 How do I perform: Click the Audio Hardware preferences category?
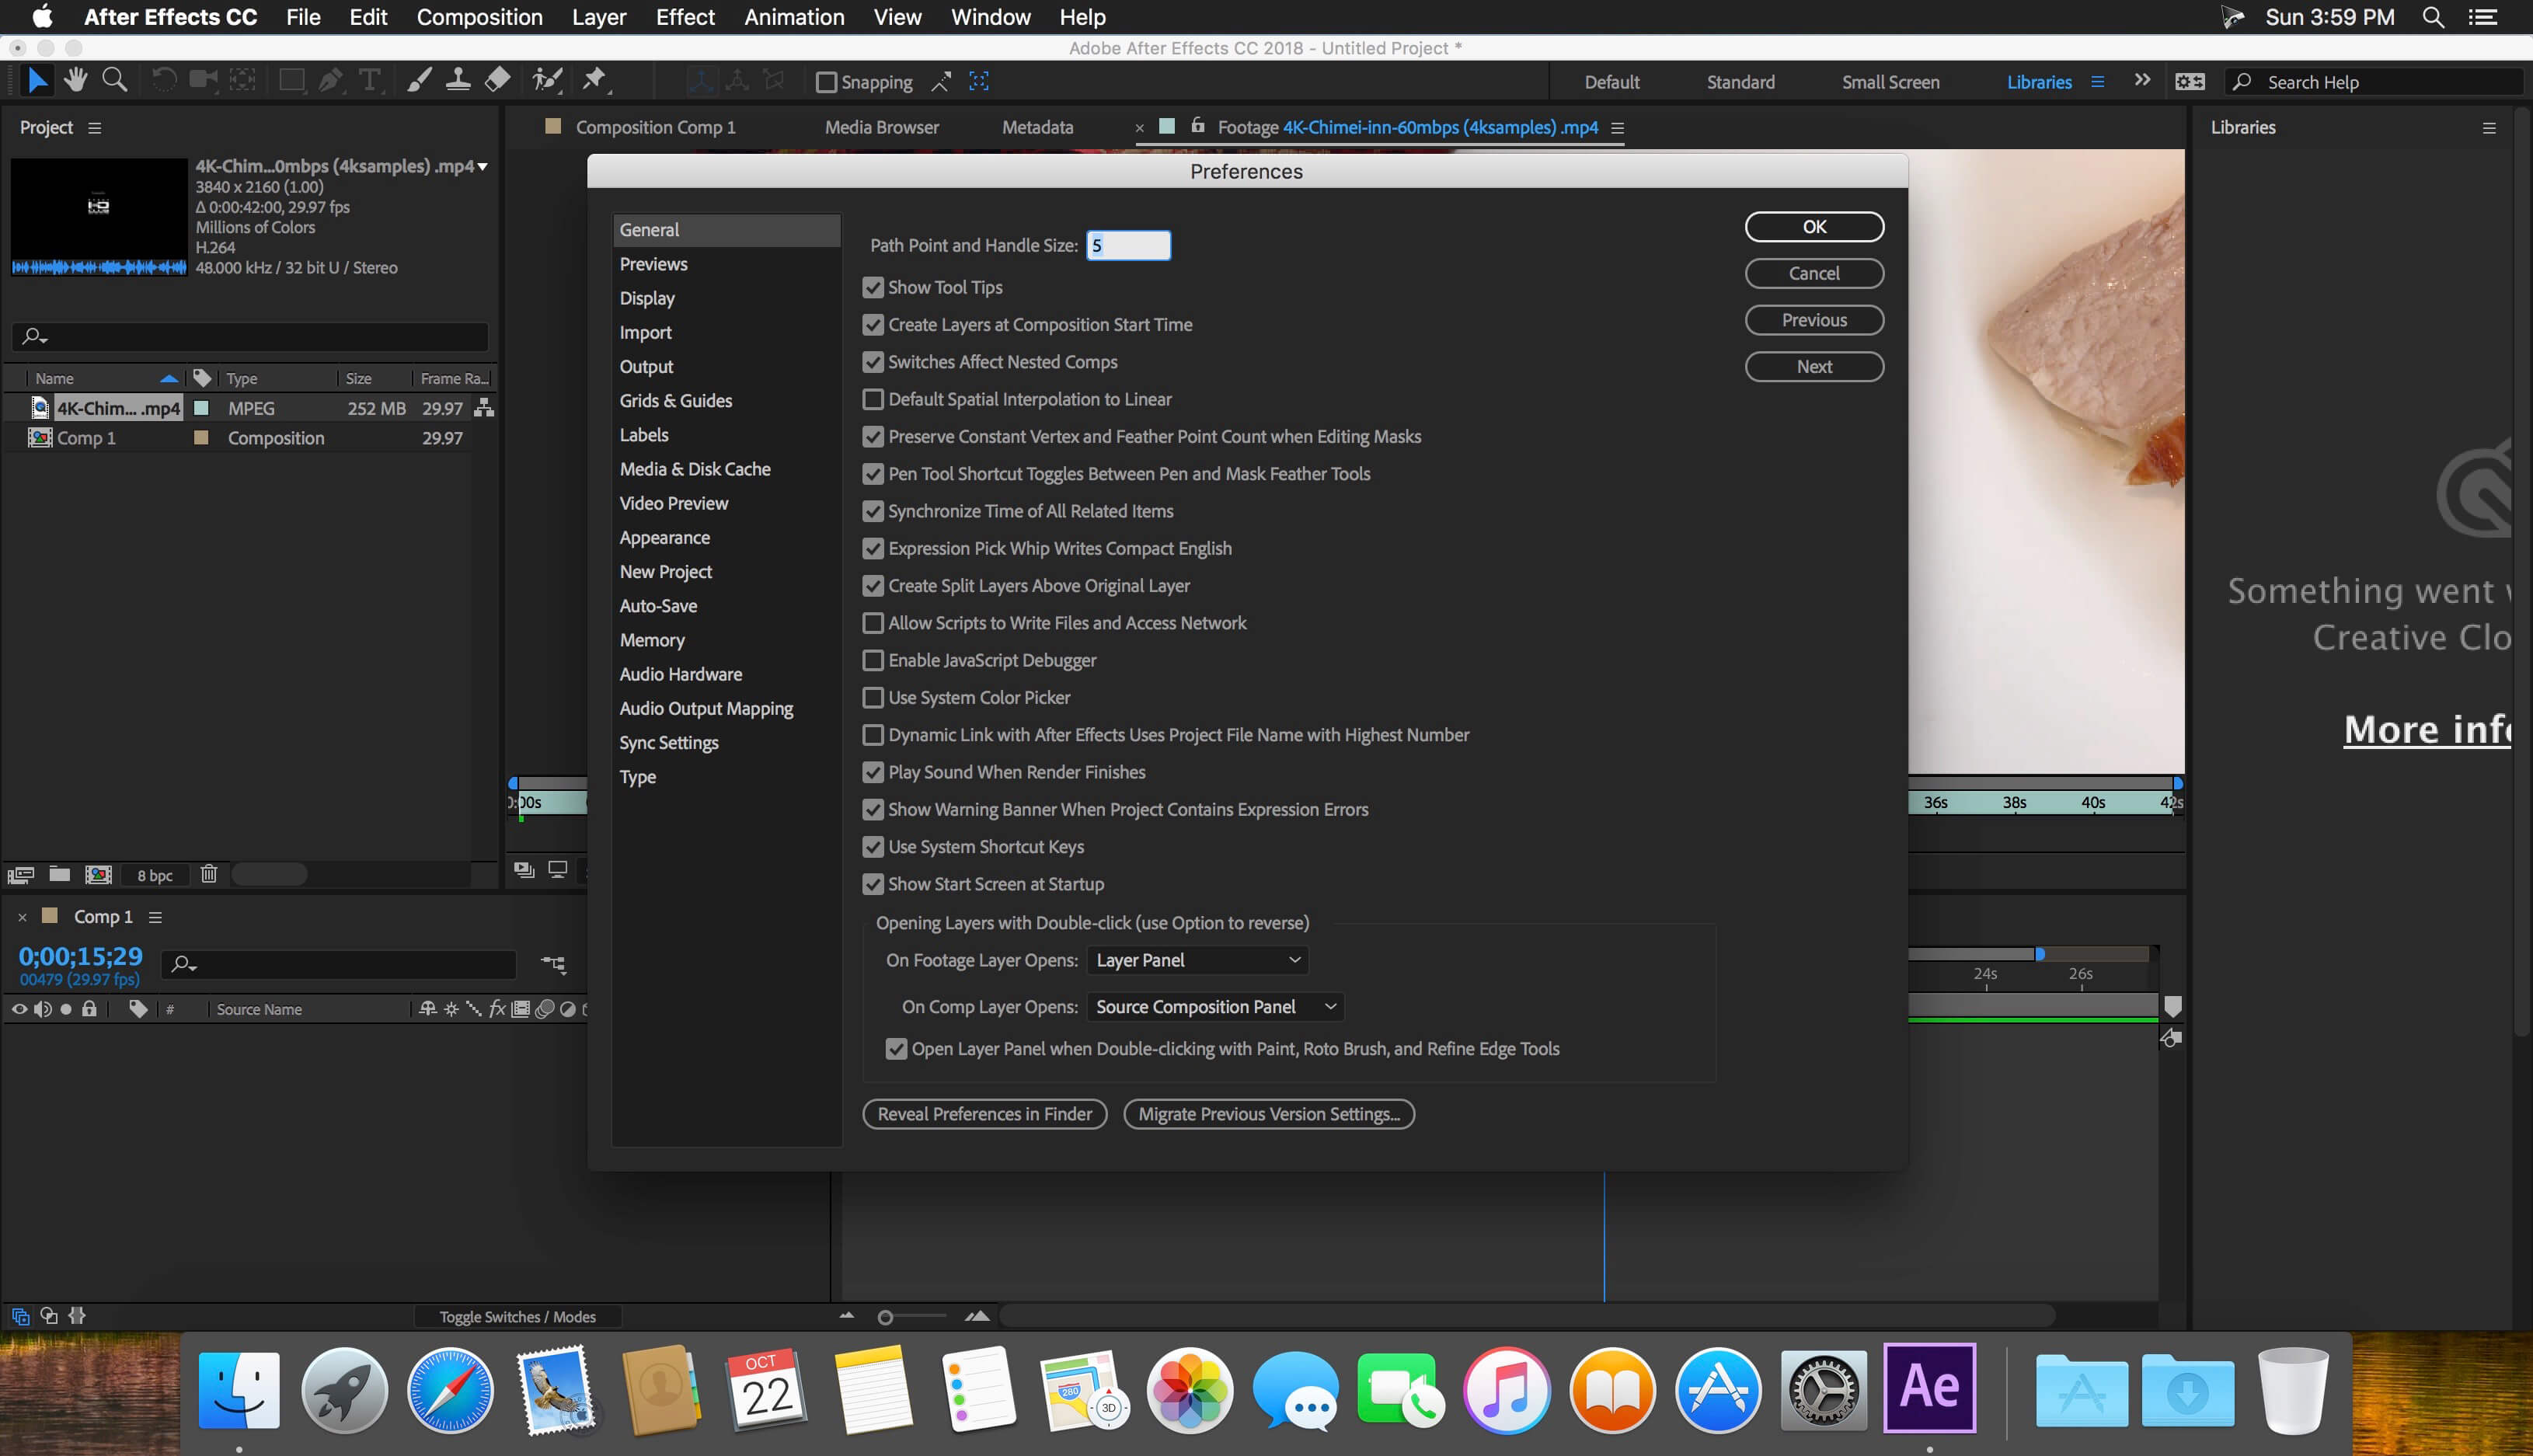point(678,673)
